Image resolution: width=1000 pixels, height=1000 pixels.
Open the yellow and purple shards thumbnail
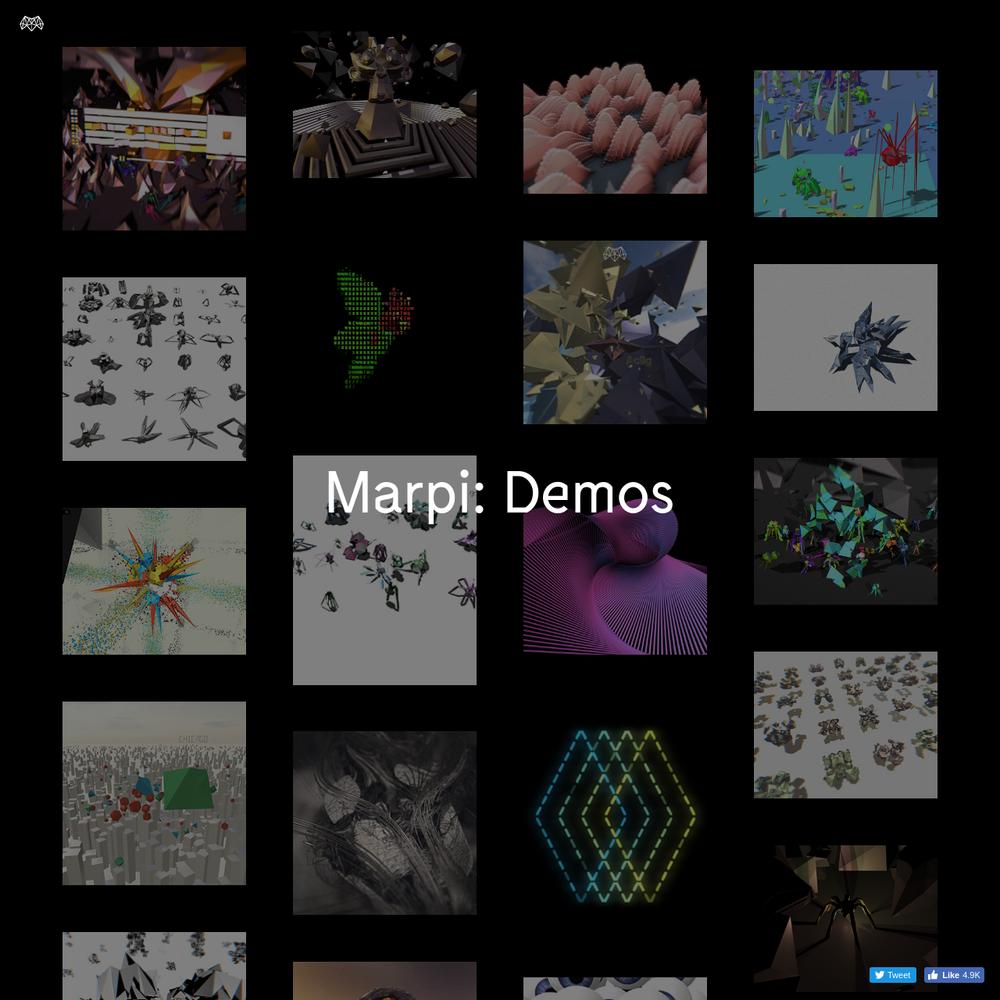pos(615,332)
